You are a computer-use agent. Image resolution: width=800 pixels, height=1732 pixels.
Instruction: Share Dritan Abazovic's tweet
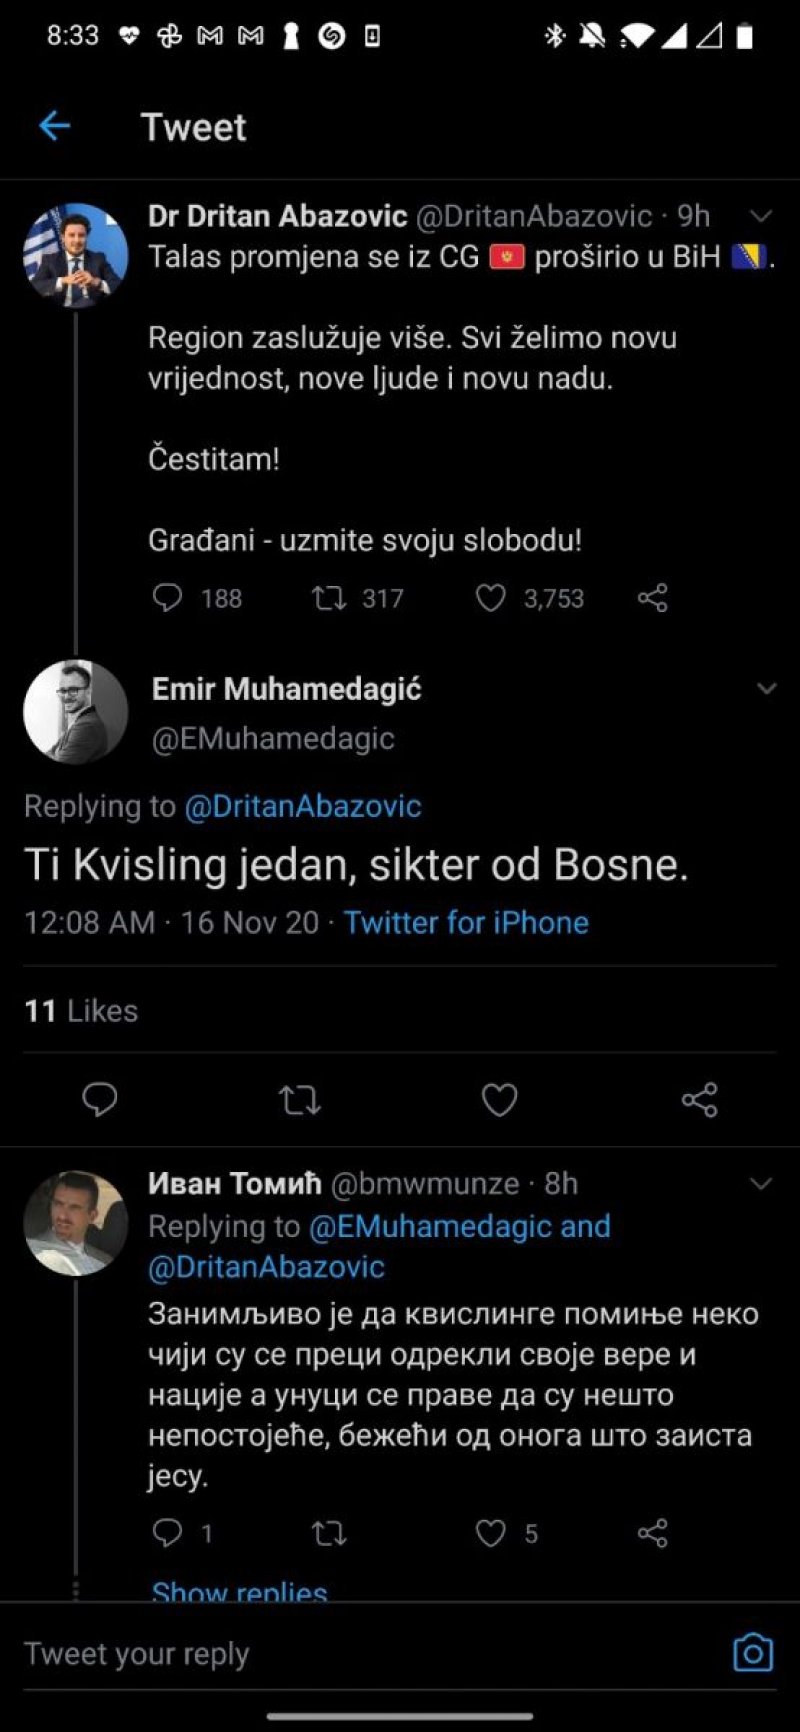pos(652,598)
